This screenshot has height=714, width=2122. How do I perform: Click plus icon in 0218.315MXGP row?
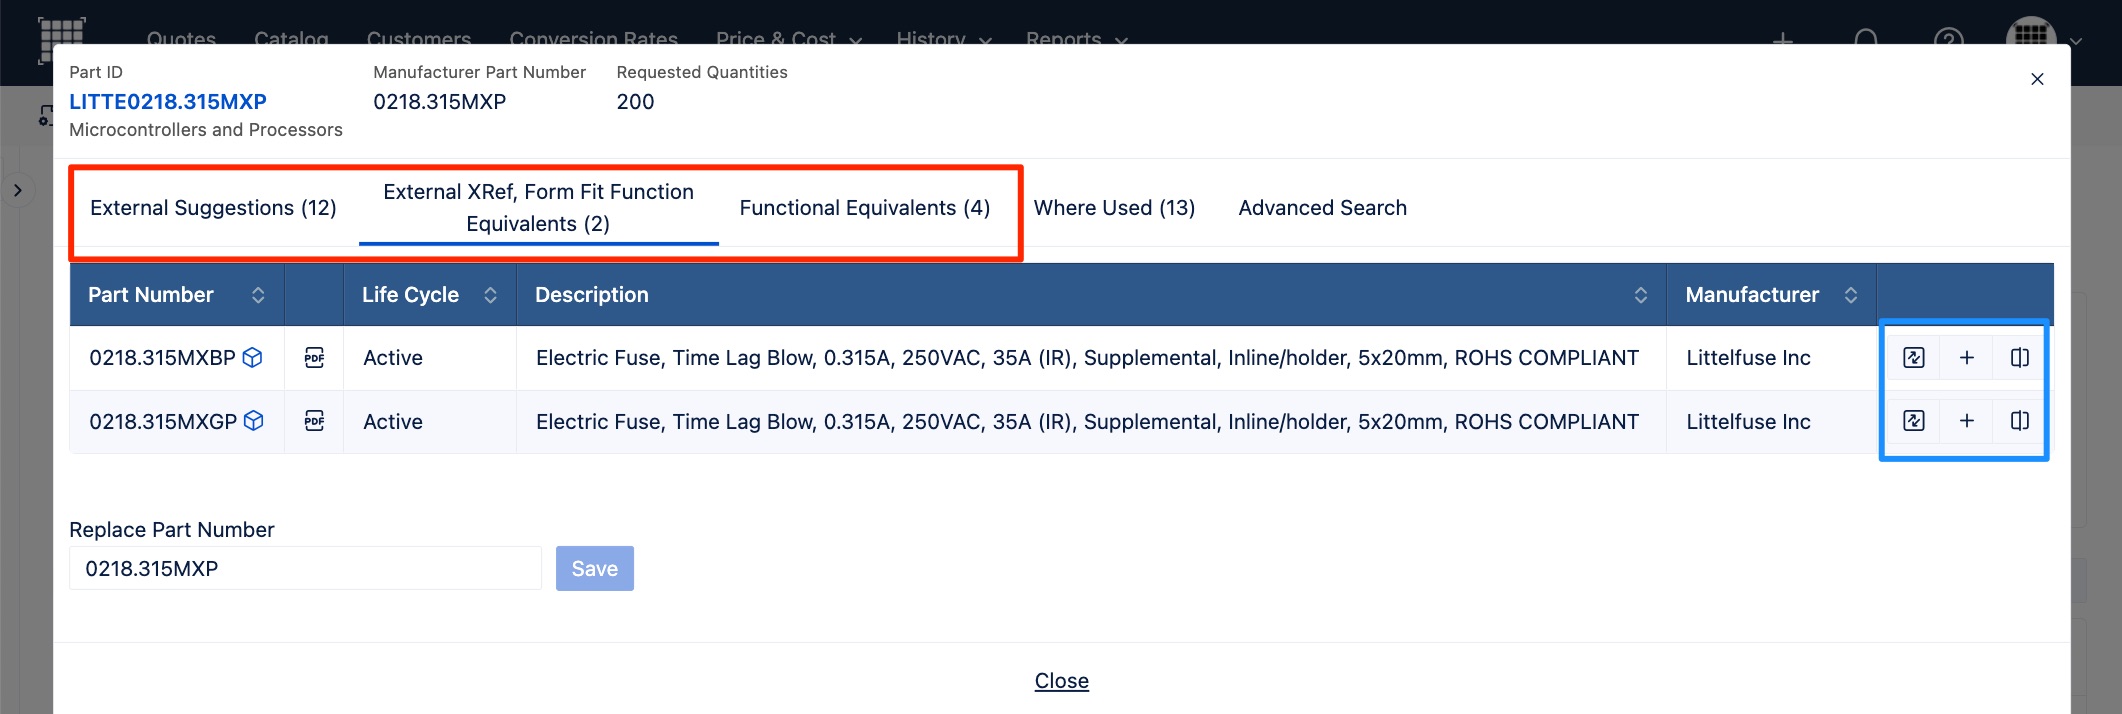(1966, 421)
